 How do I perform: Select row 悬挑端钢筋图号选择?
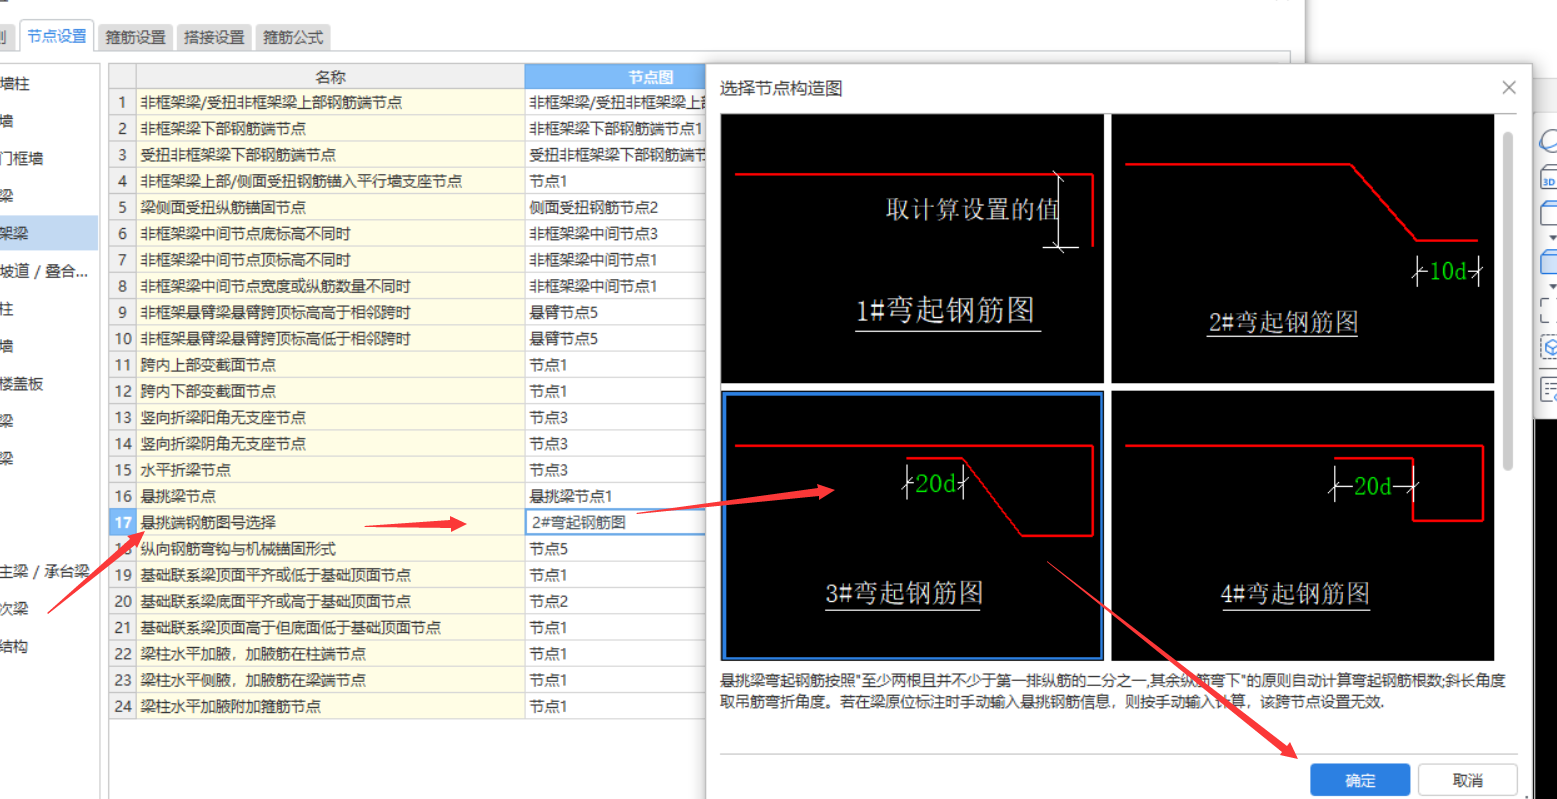click(330, 522)
